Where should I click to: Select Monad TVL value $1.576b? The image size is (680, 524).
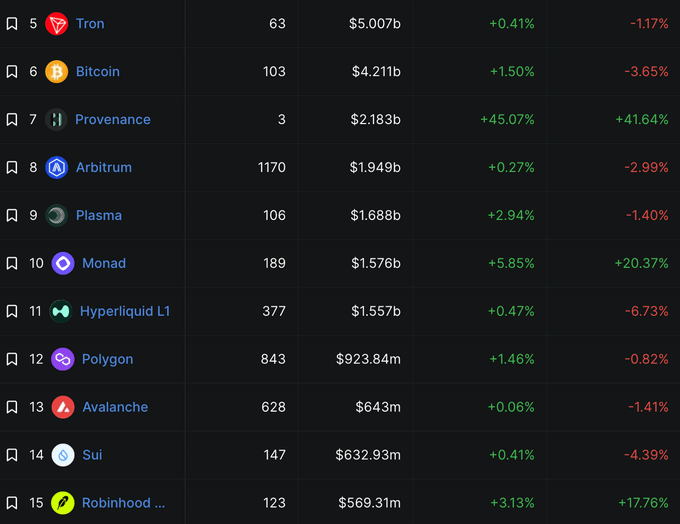[376, 263]
